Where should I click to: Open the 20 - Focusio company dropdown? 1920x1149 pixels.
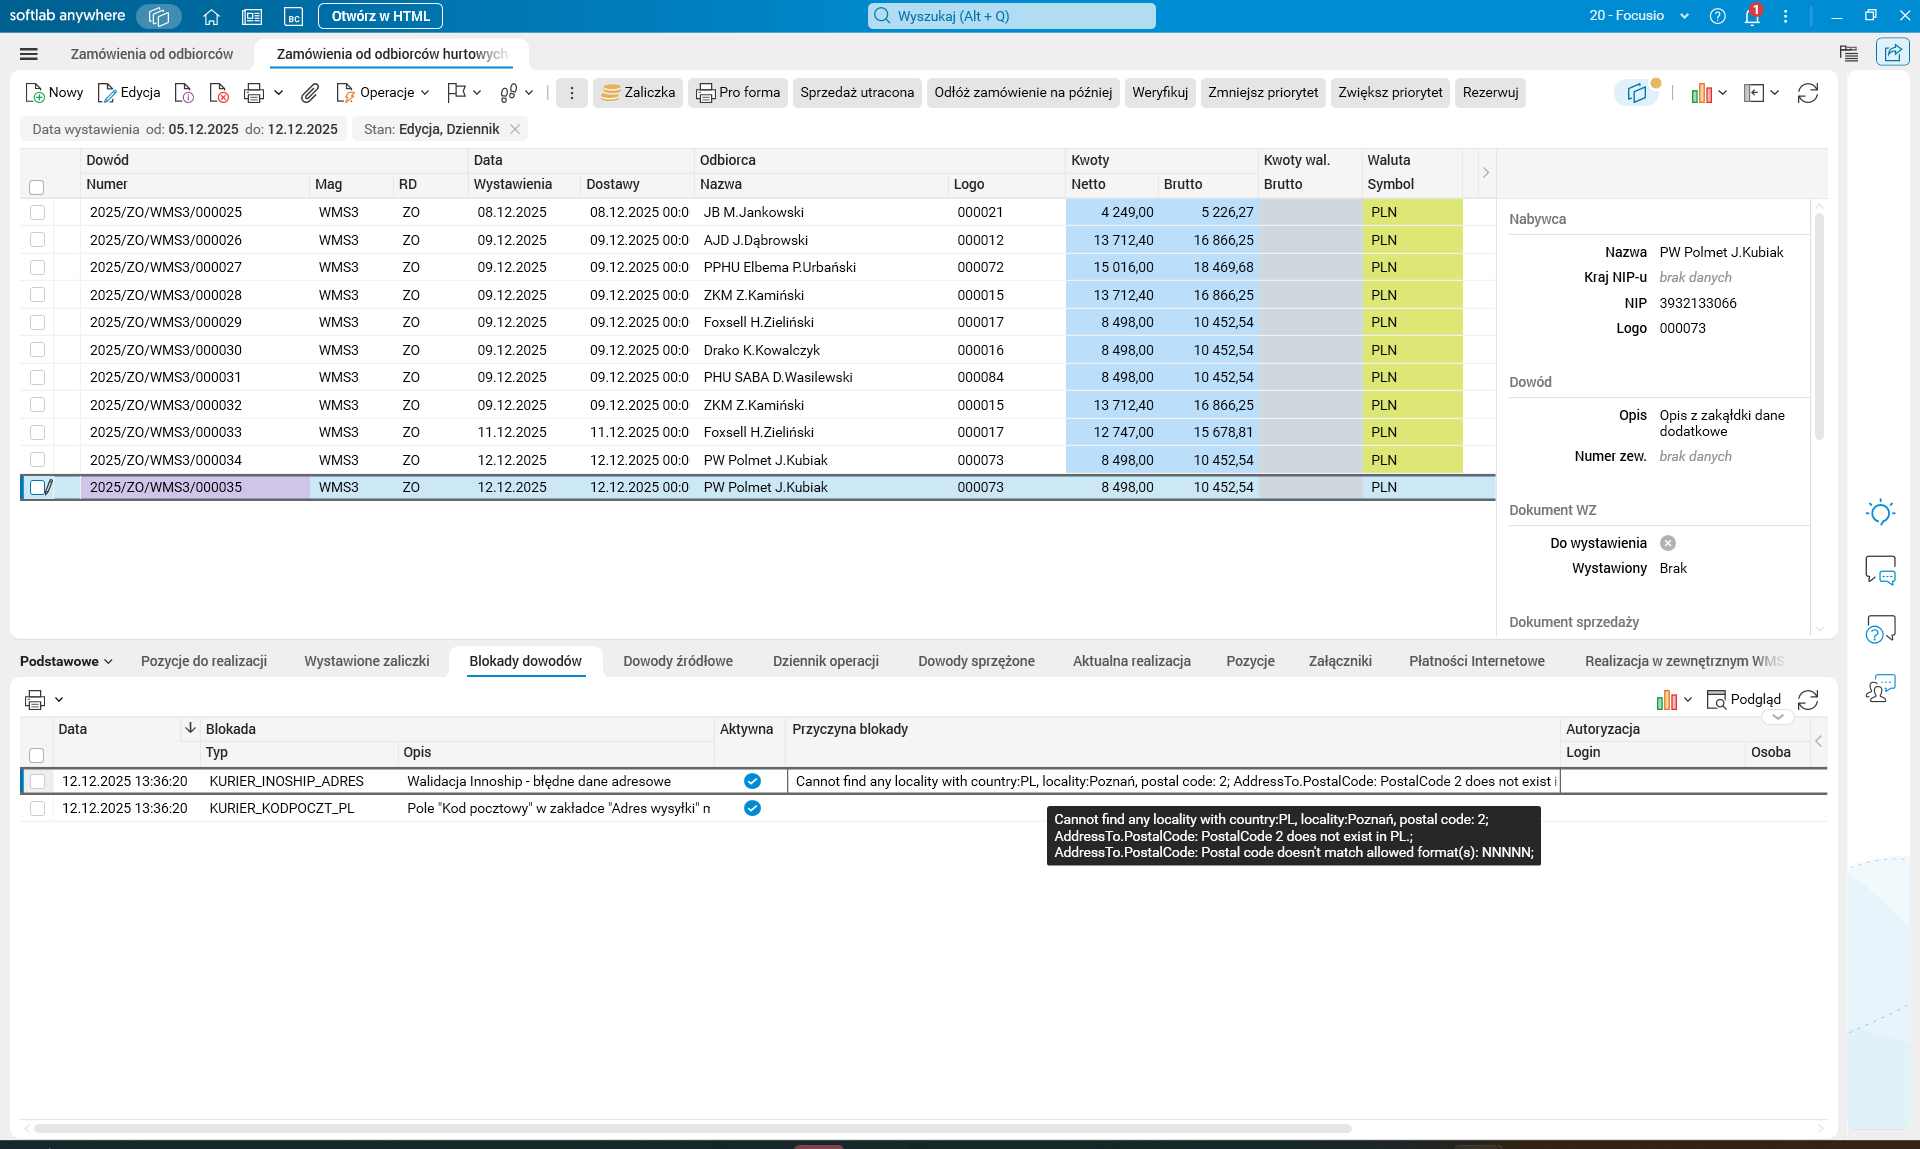pos(1639,16)
